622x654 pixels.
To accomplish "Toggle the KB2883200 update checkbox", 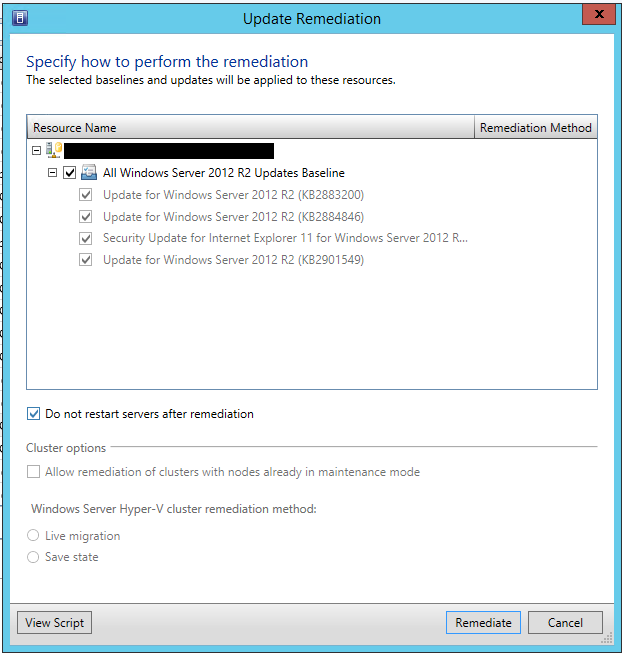I will pos(86,195).
